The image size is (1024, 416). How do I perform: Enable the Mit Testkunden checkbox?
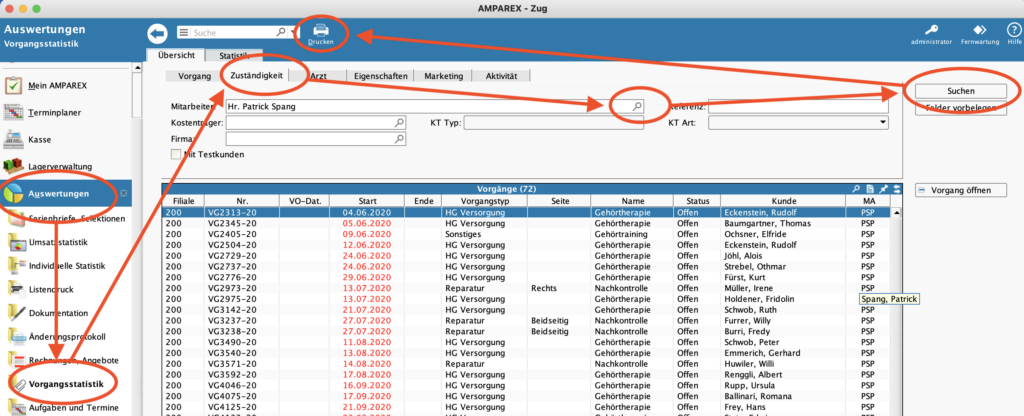176,155
